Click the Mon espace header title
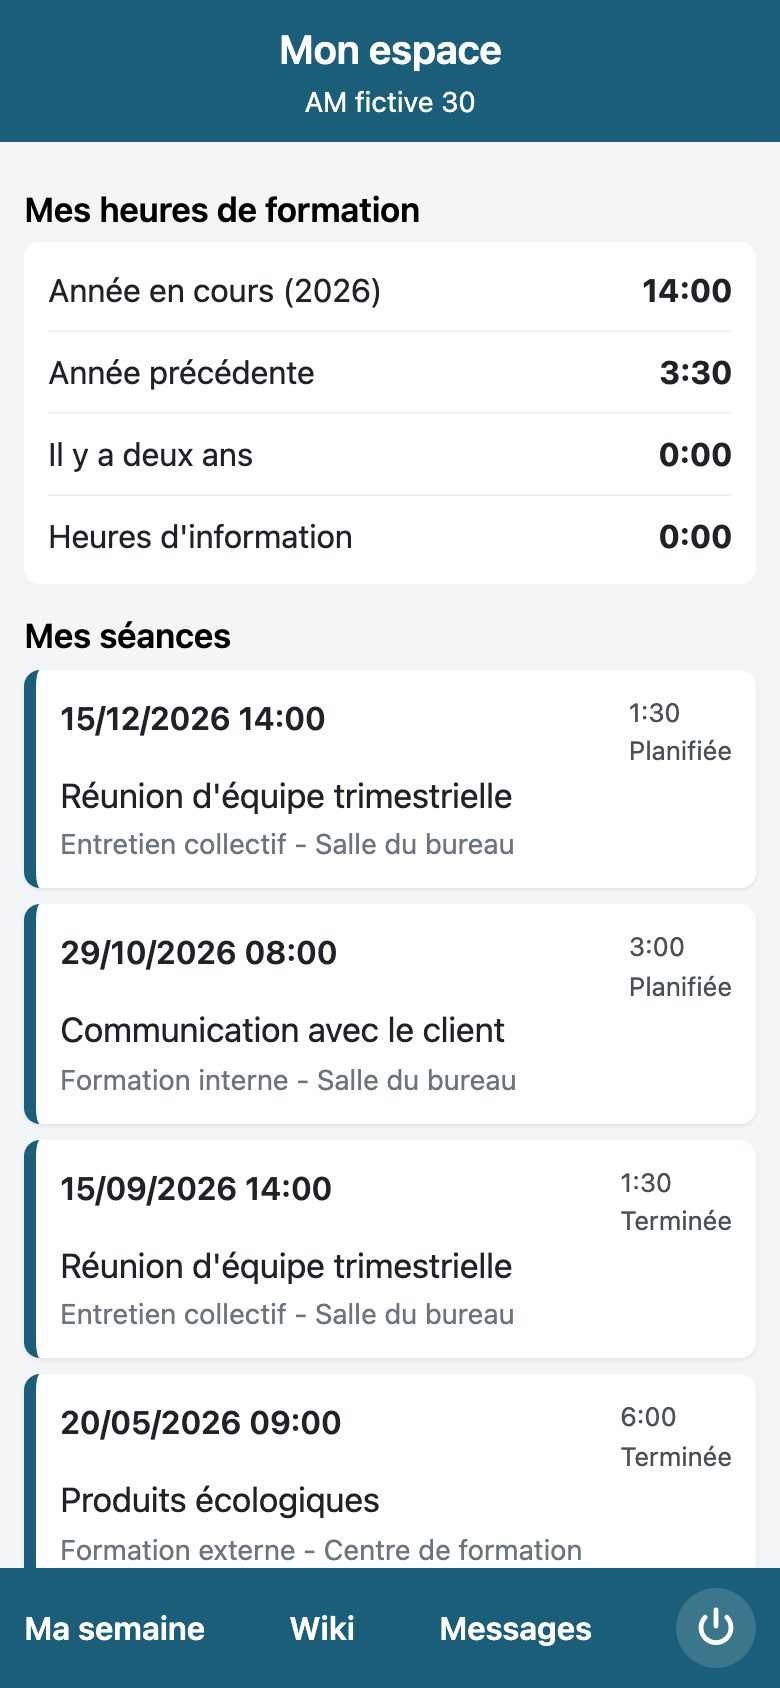The width and height of the screenshot is (780, 1688). click(x=390, y=50)
